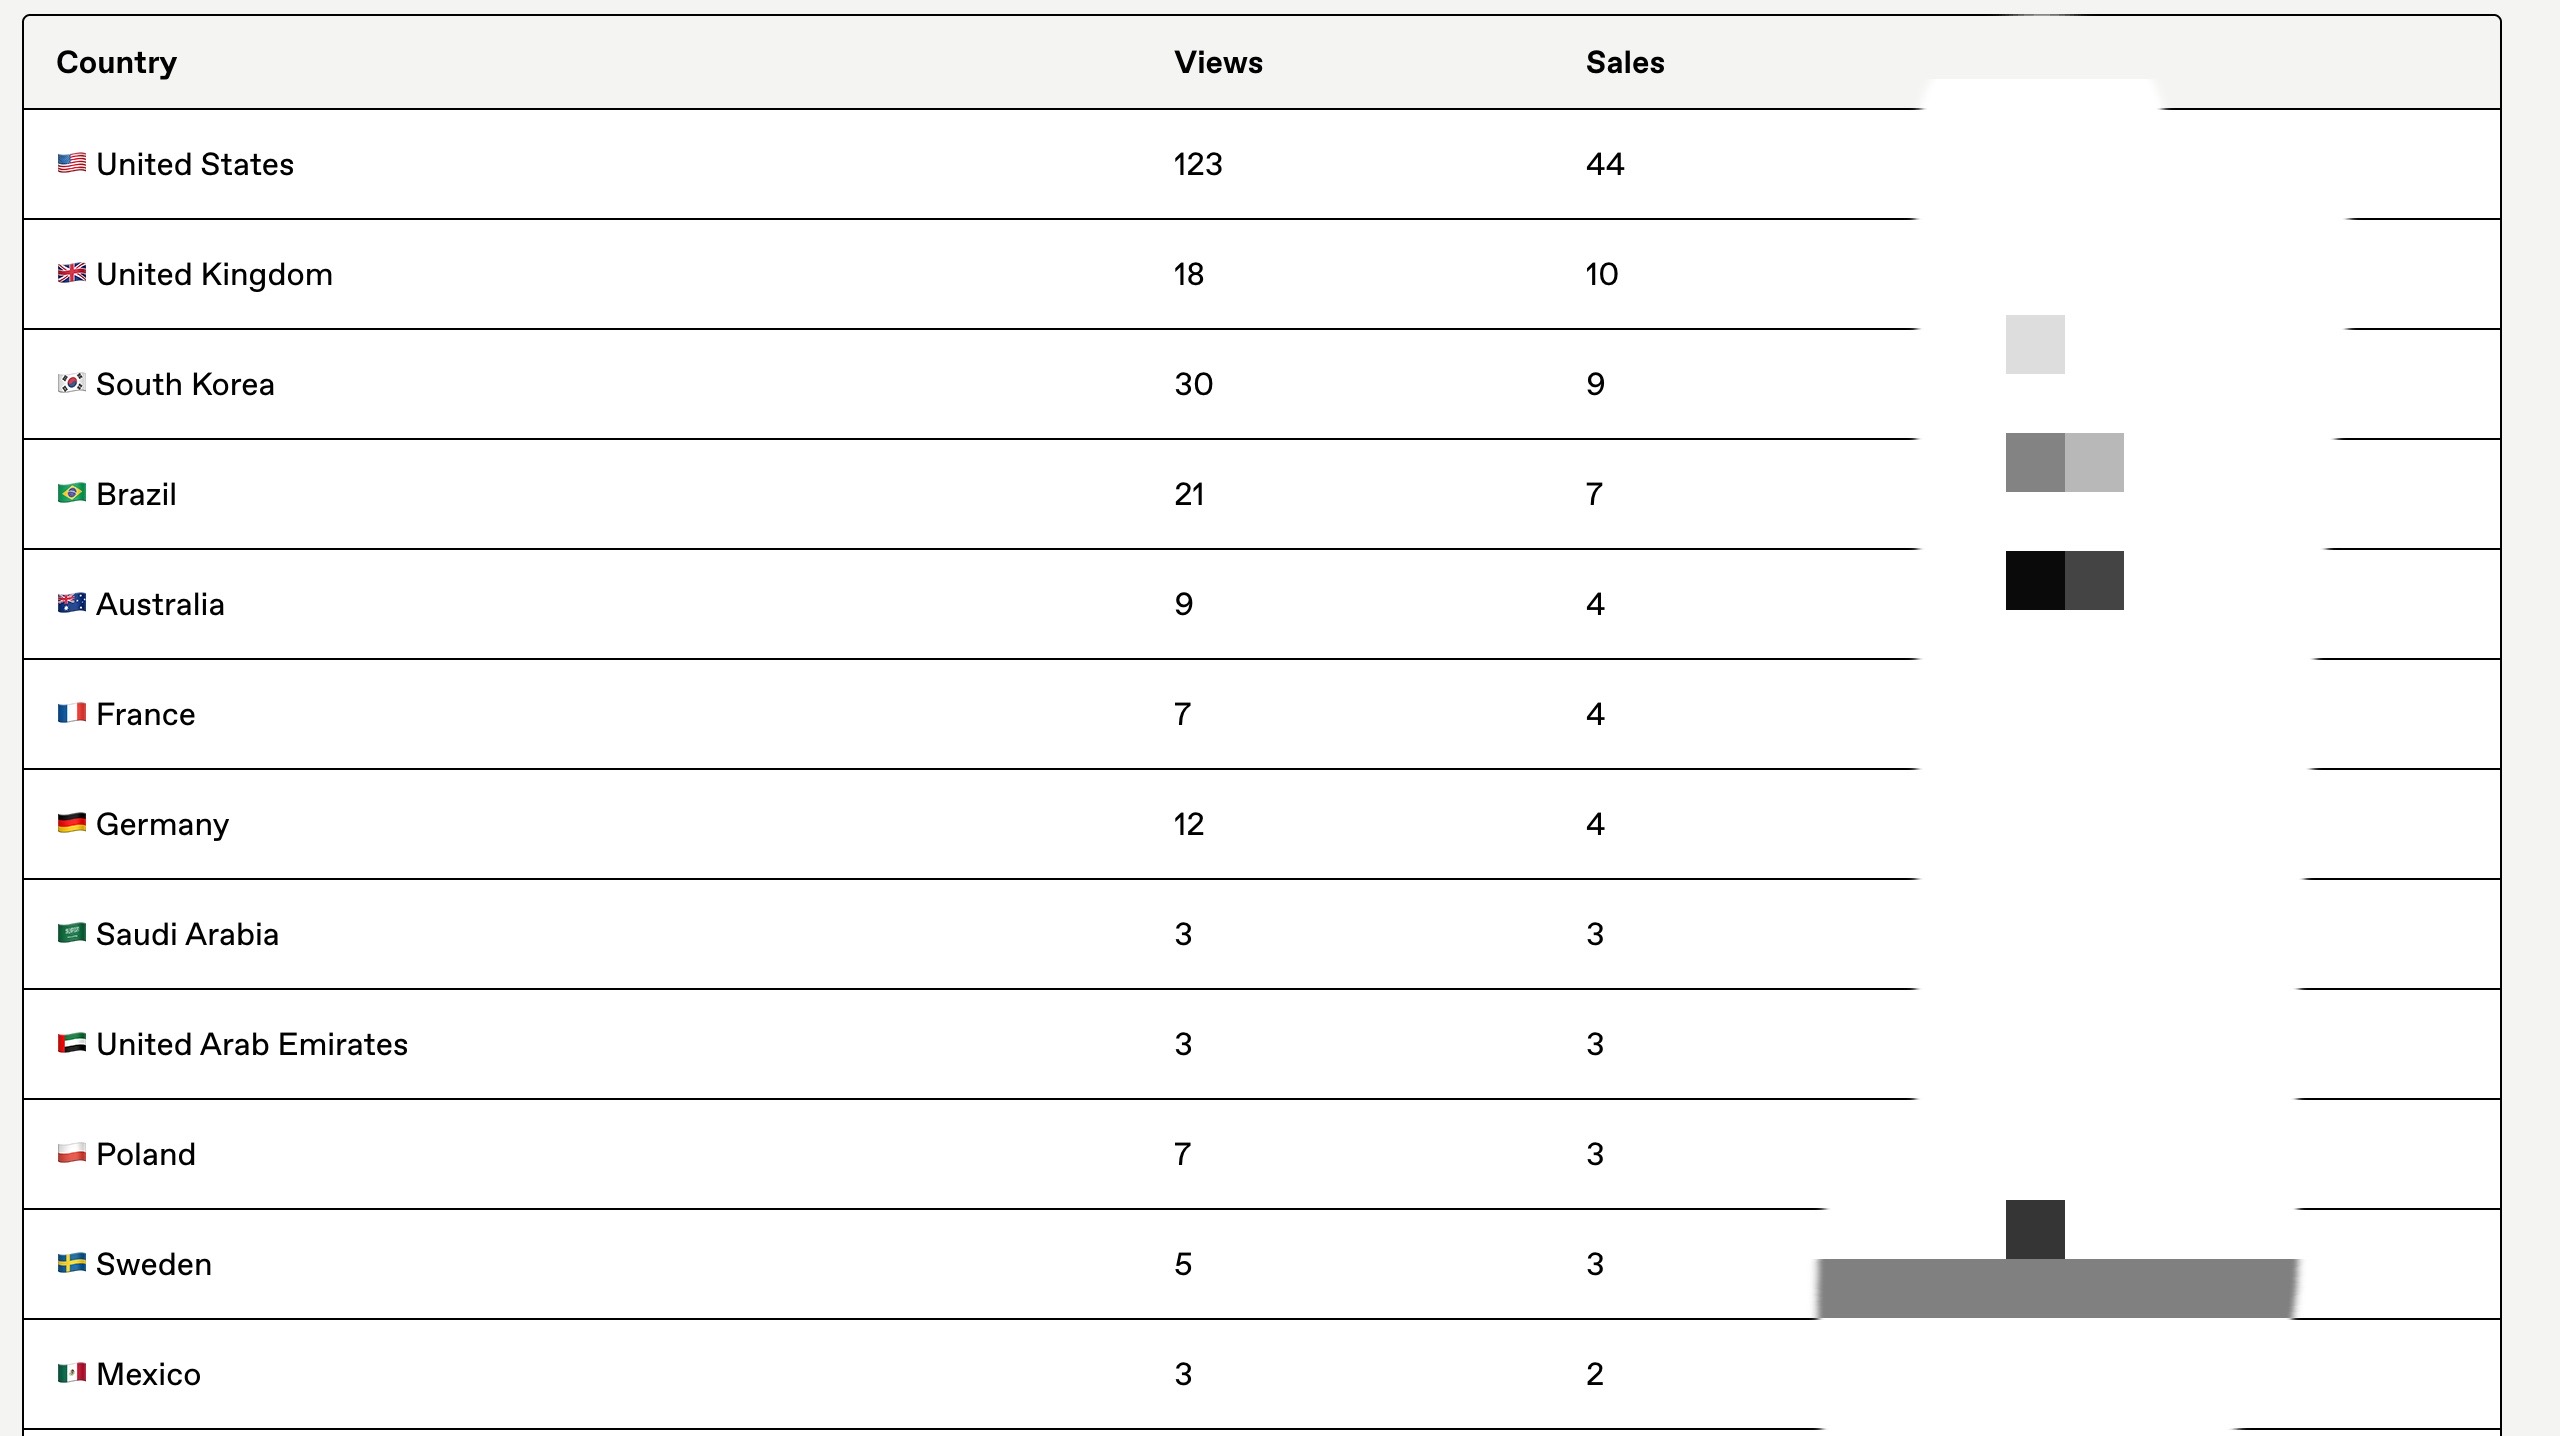Click the United States flag icon

pos(71,163)
